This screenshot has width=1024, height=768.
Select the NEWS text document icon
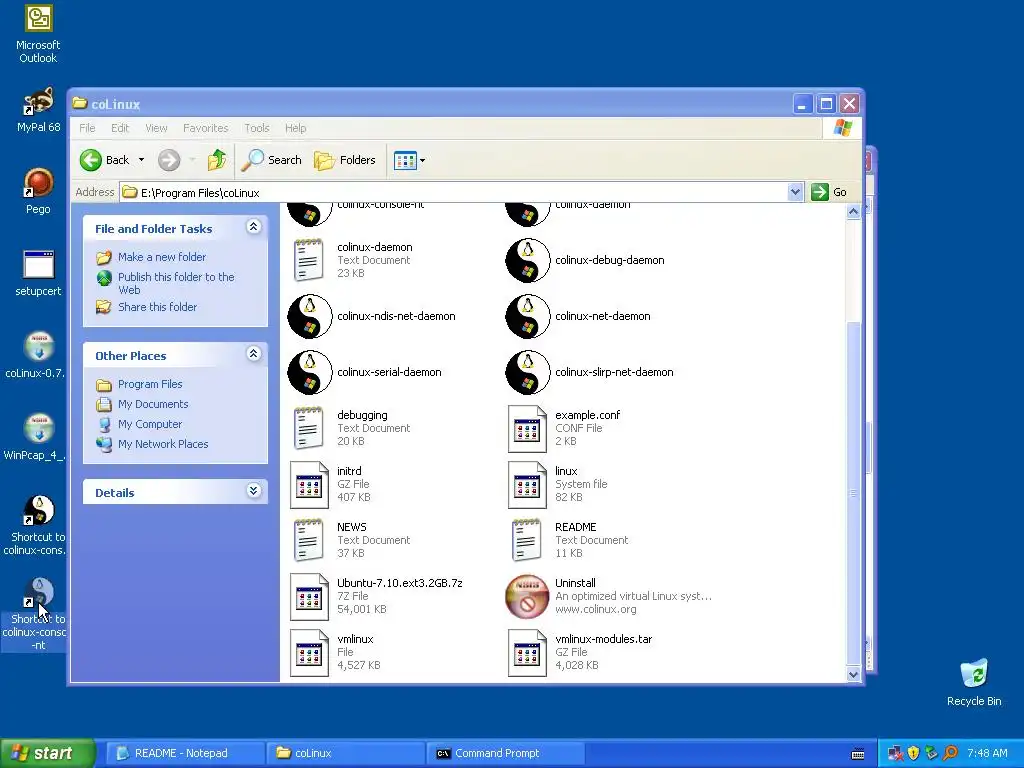click(308, 540)
